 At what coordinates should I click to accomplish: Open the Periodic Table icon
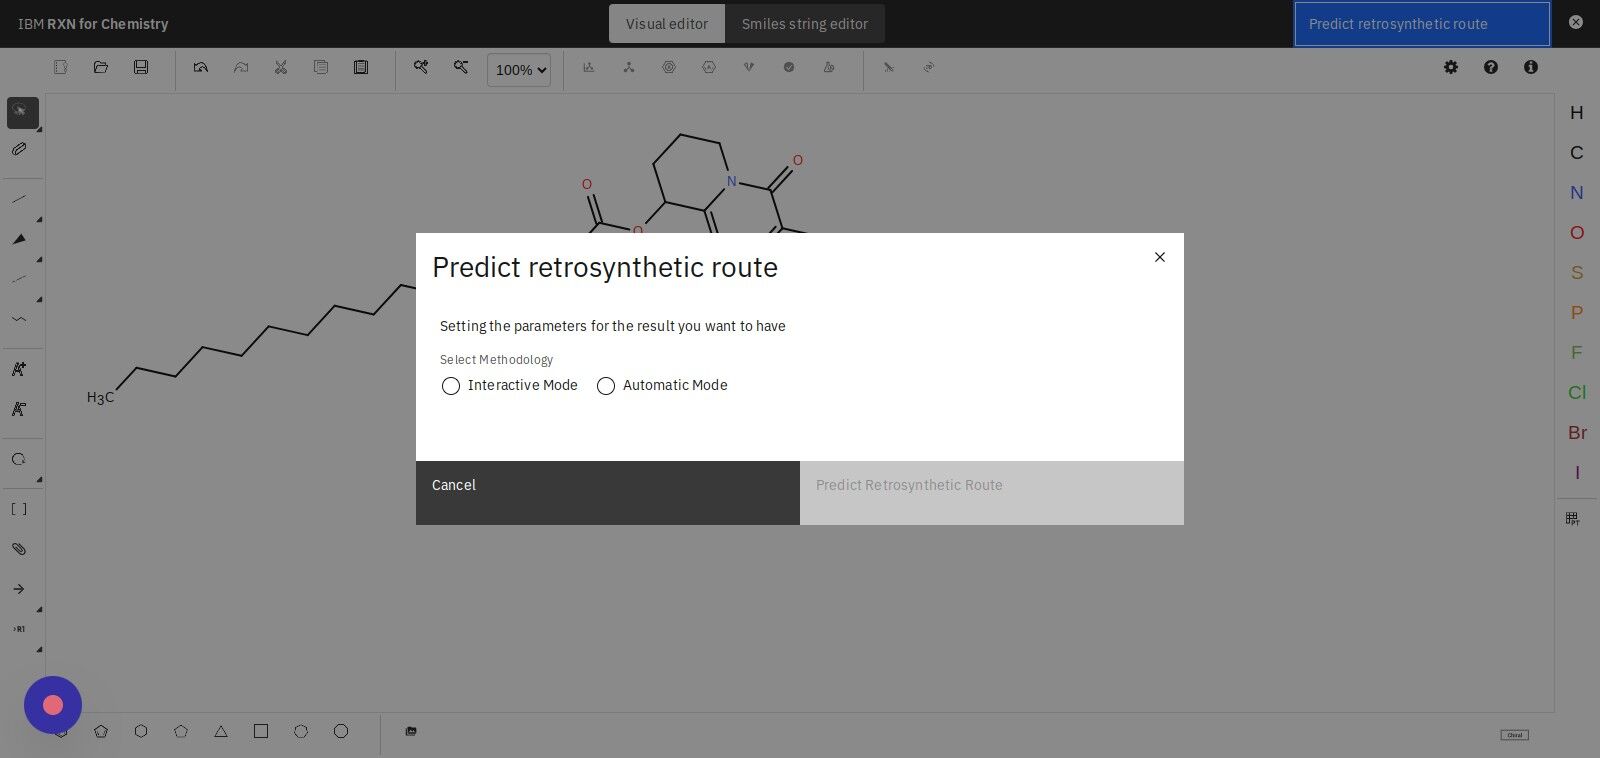coord(1573,518)
